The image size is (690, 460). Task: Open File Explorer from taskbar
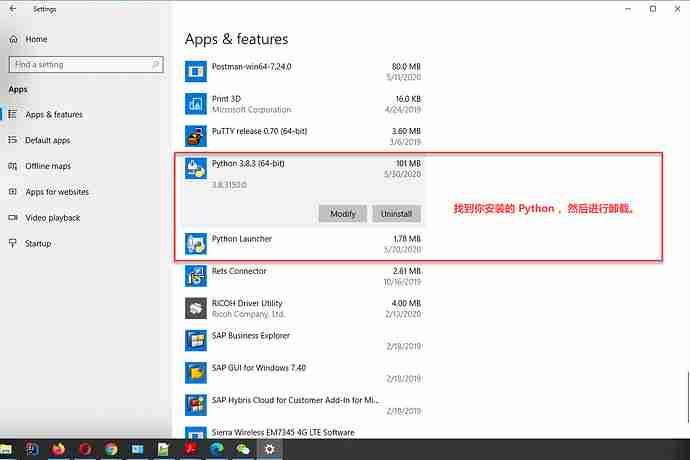click(6, 449)
